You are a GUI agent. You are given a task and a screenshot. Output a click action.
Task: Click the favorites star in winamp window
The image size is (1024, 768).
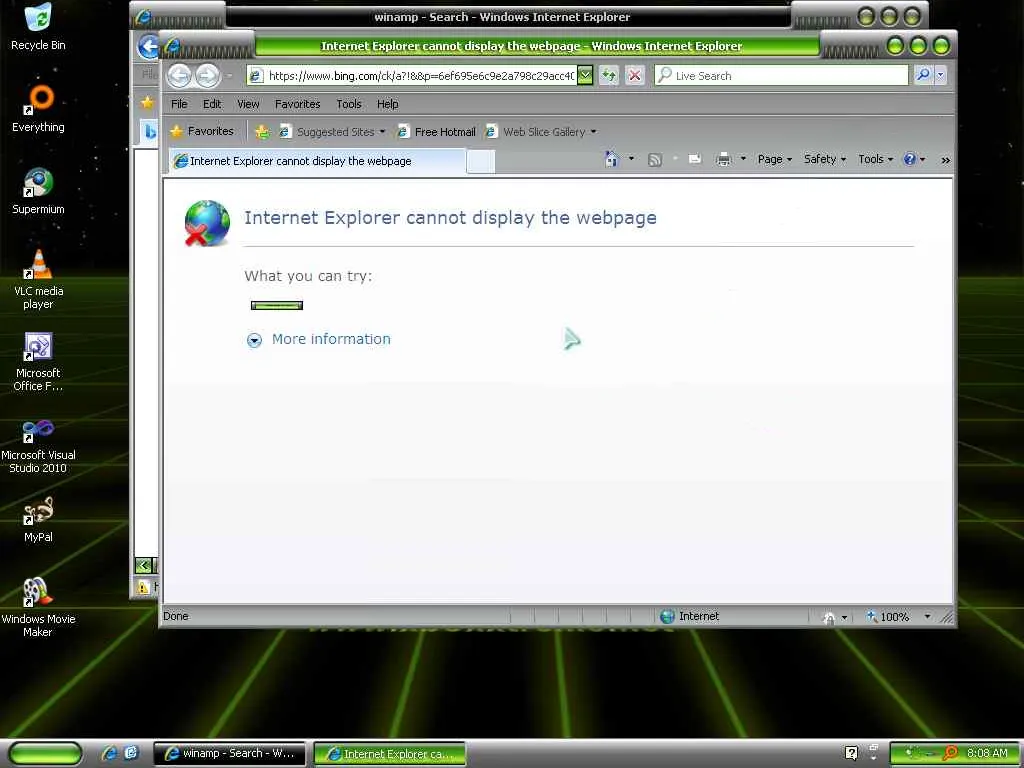[x=148, y=103]
